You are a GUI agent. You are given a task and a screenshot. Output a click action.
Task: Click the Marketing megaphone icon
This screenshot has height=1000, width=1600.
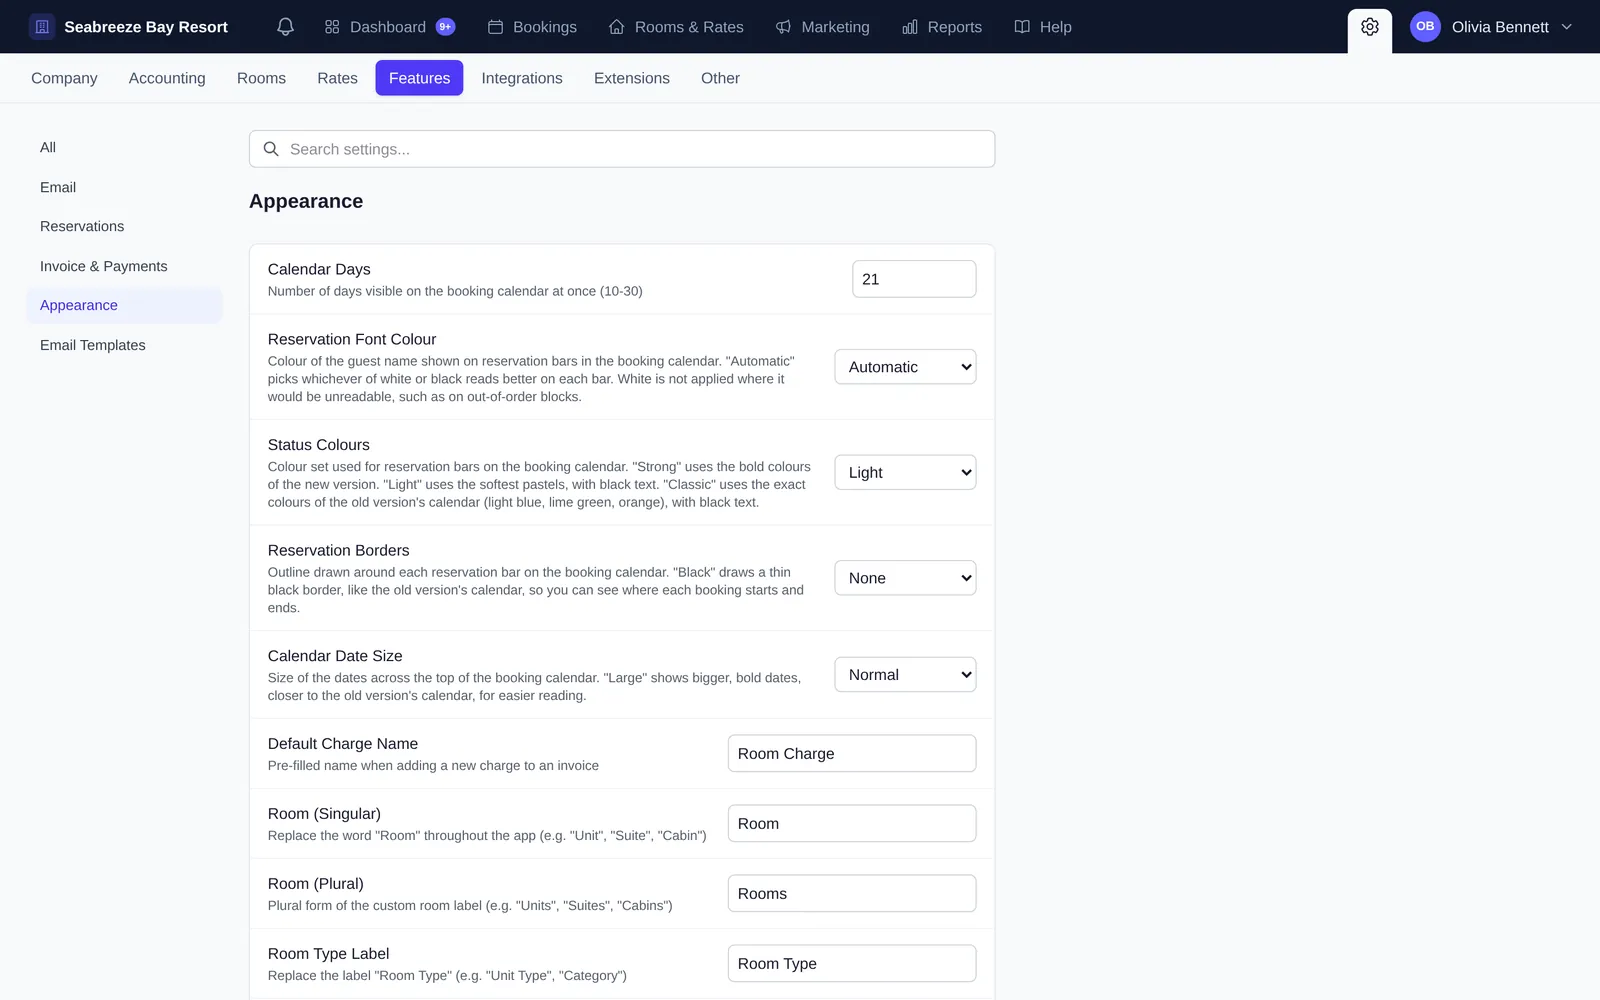click(x=783, y=27)
